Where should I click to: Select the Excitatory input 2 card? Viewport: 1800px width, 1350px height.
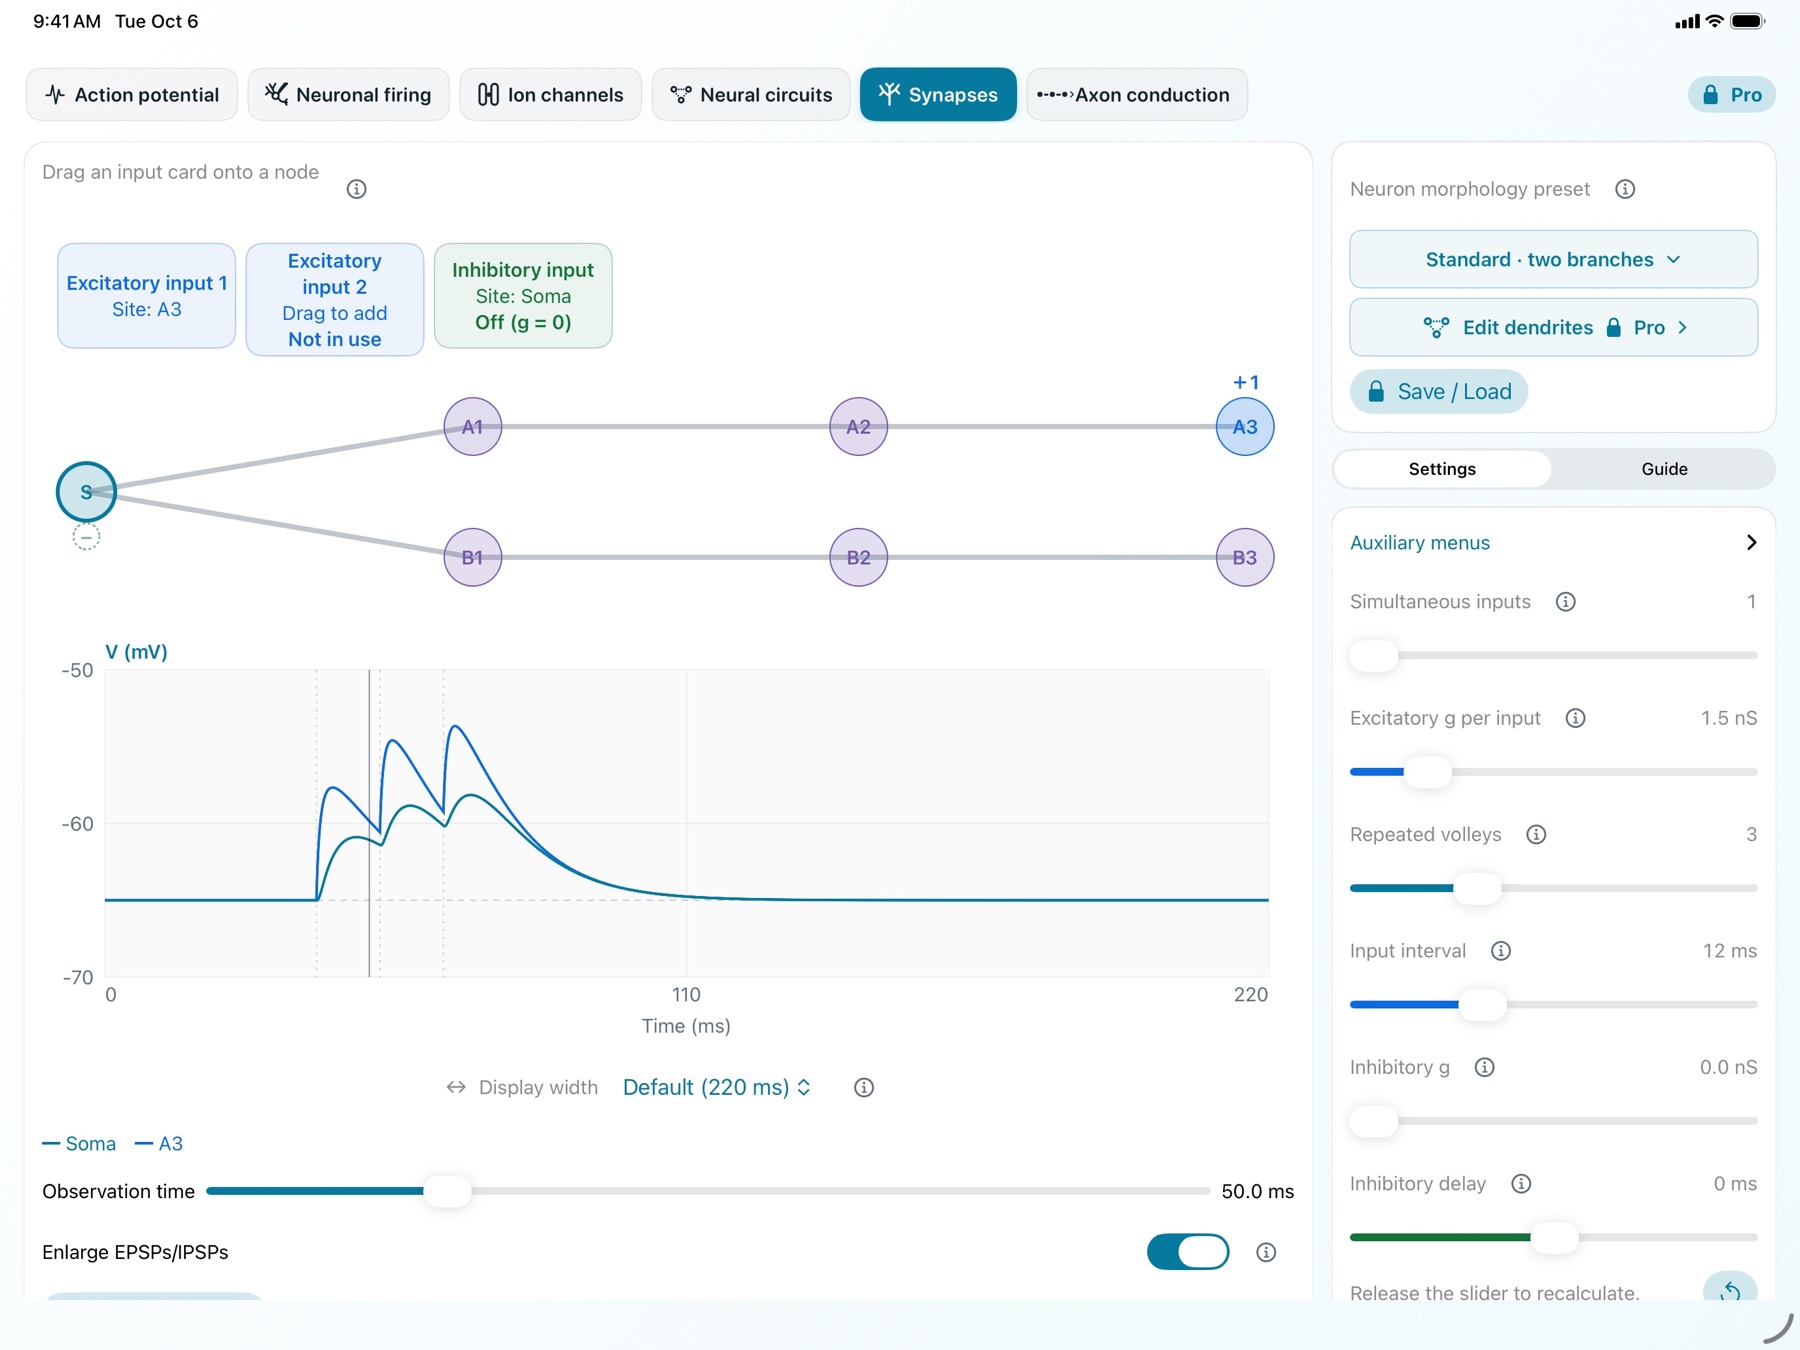pyautogui.click(x=335, y=299)
